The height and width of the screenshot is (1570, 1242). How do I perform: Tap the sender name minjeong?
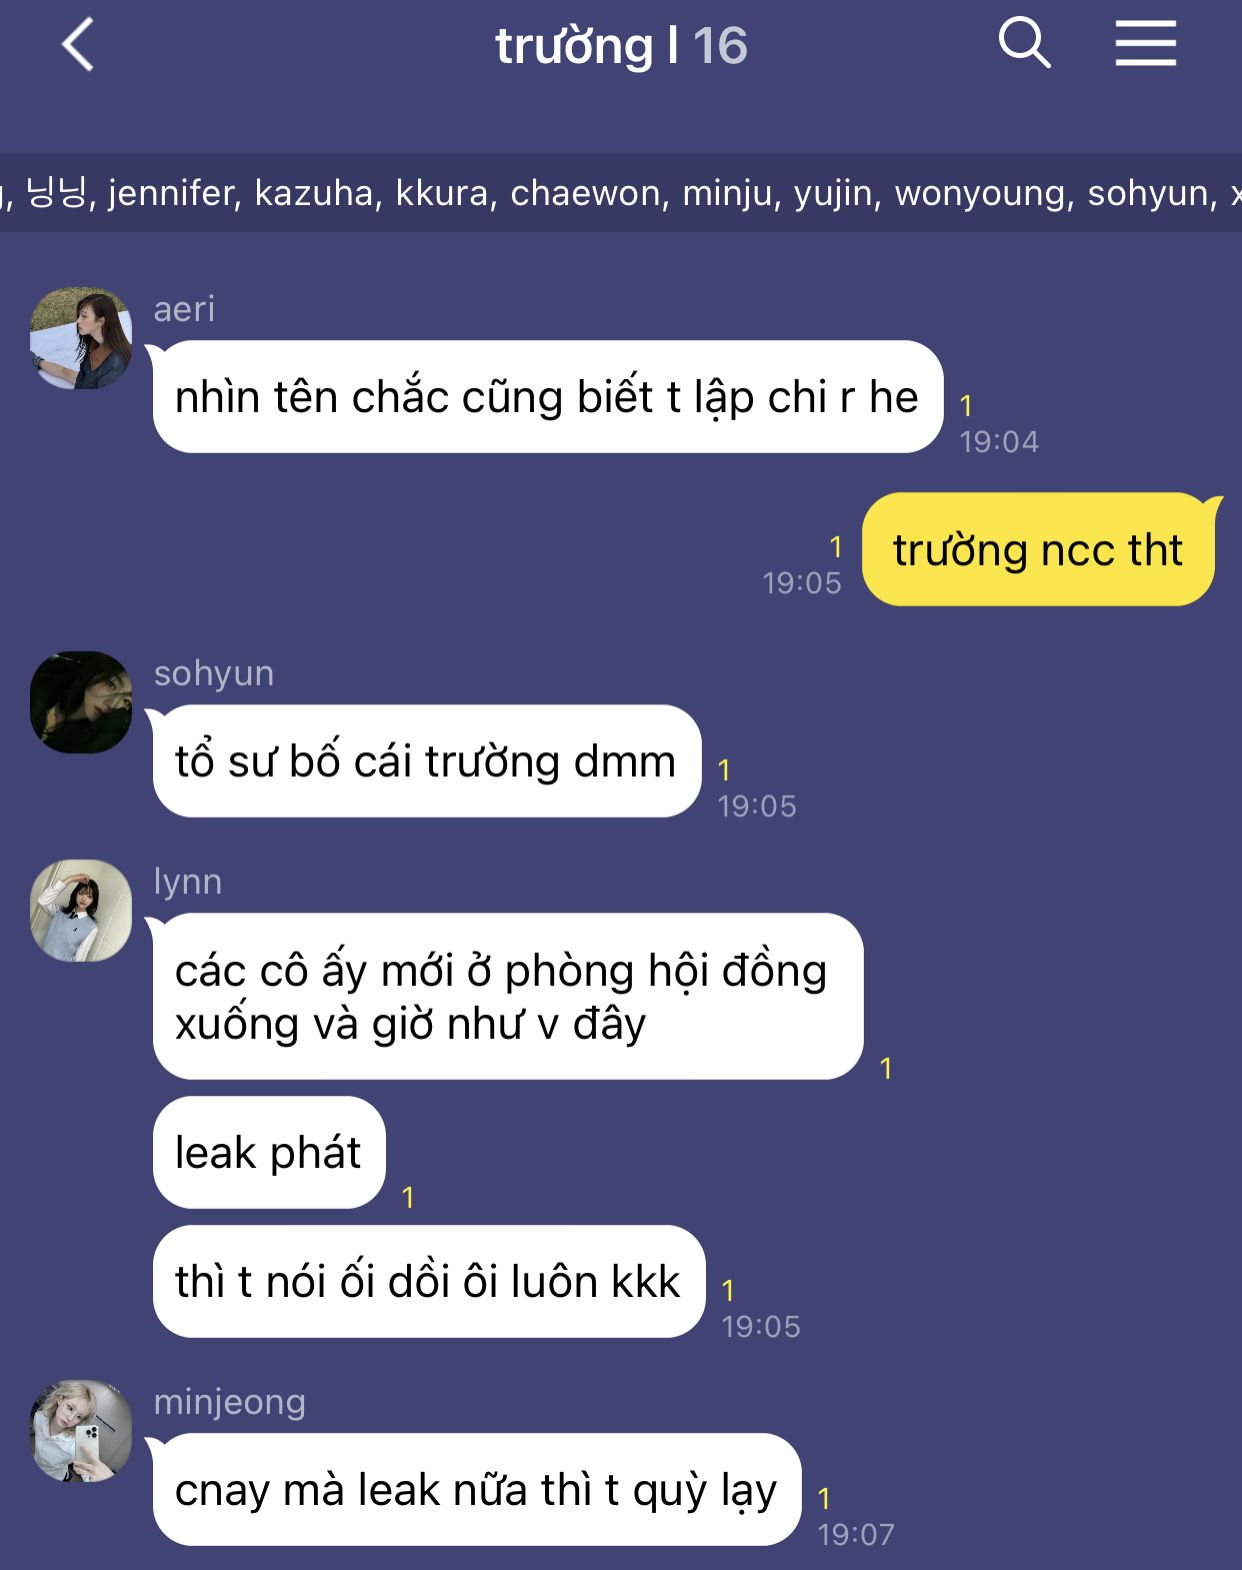230,1402
